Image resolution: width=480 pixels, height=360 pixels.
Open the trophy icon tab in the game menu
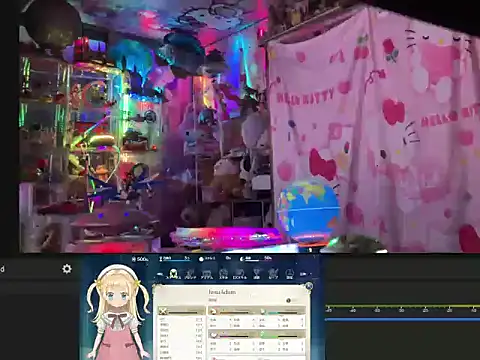tap(256, 274)
